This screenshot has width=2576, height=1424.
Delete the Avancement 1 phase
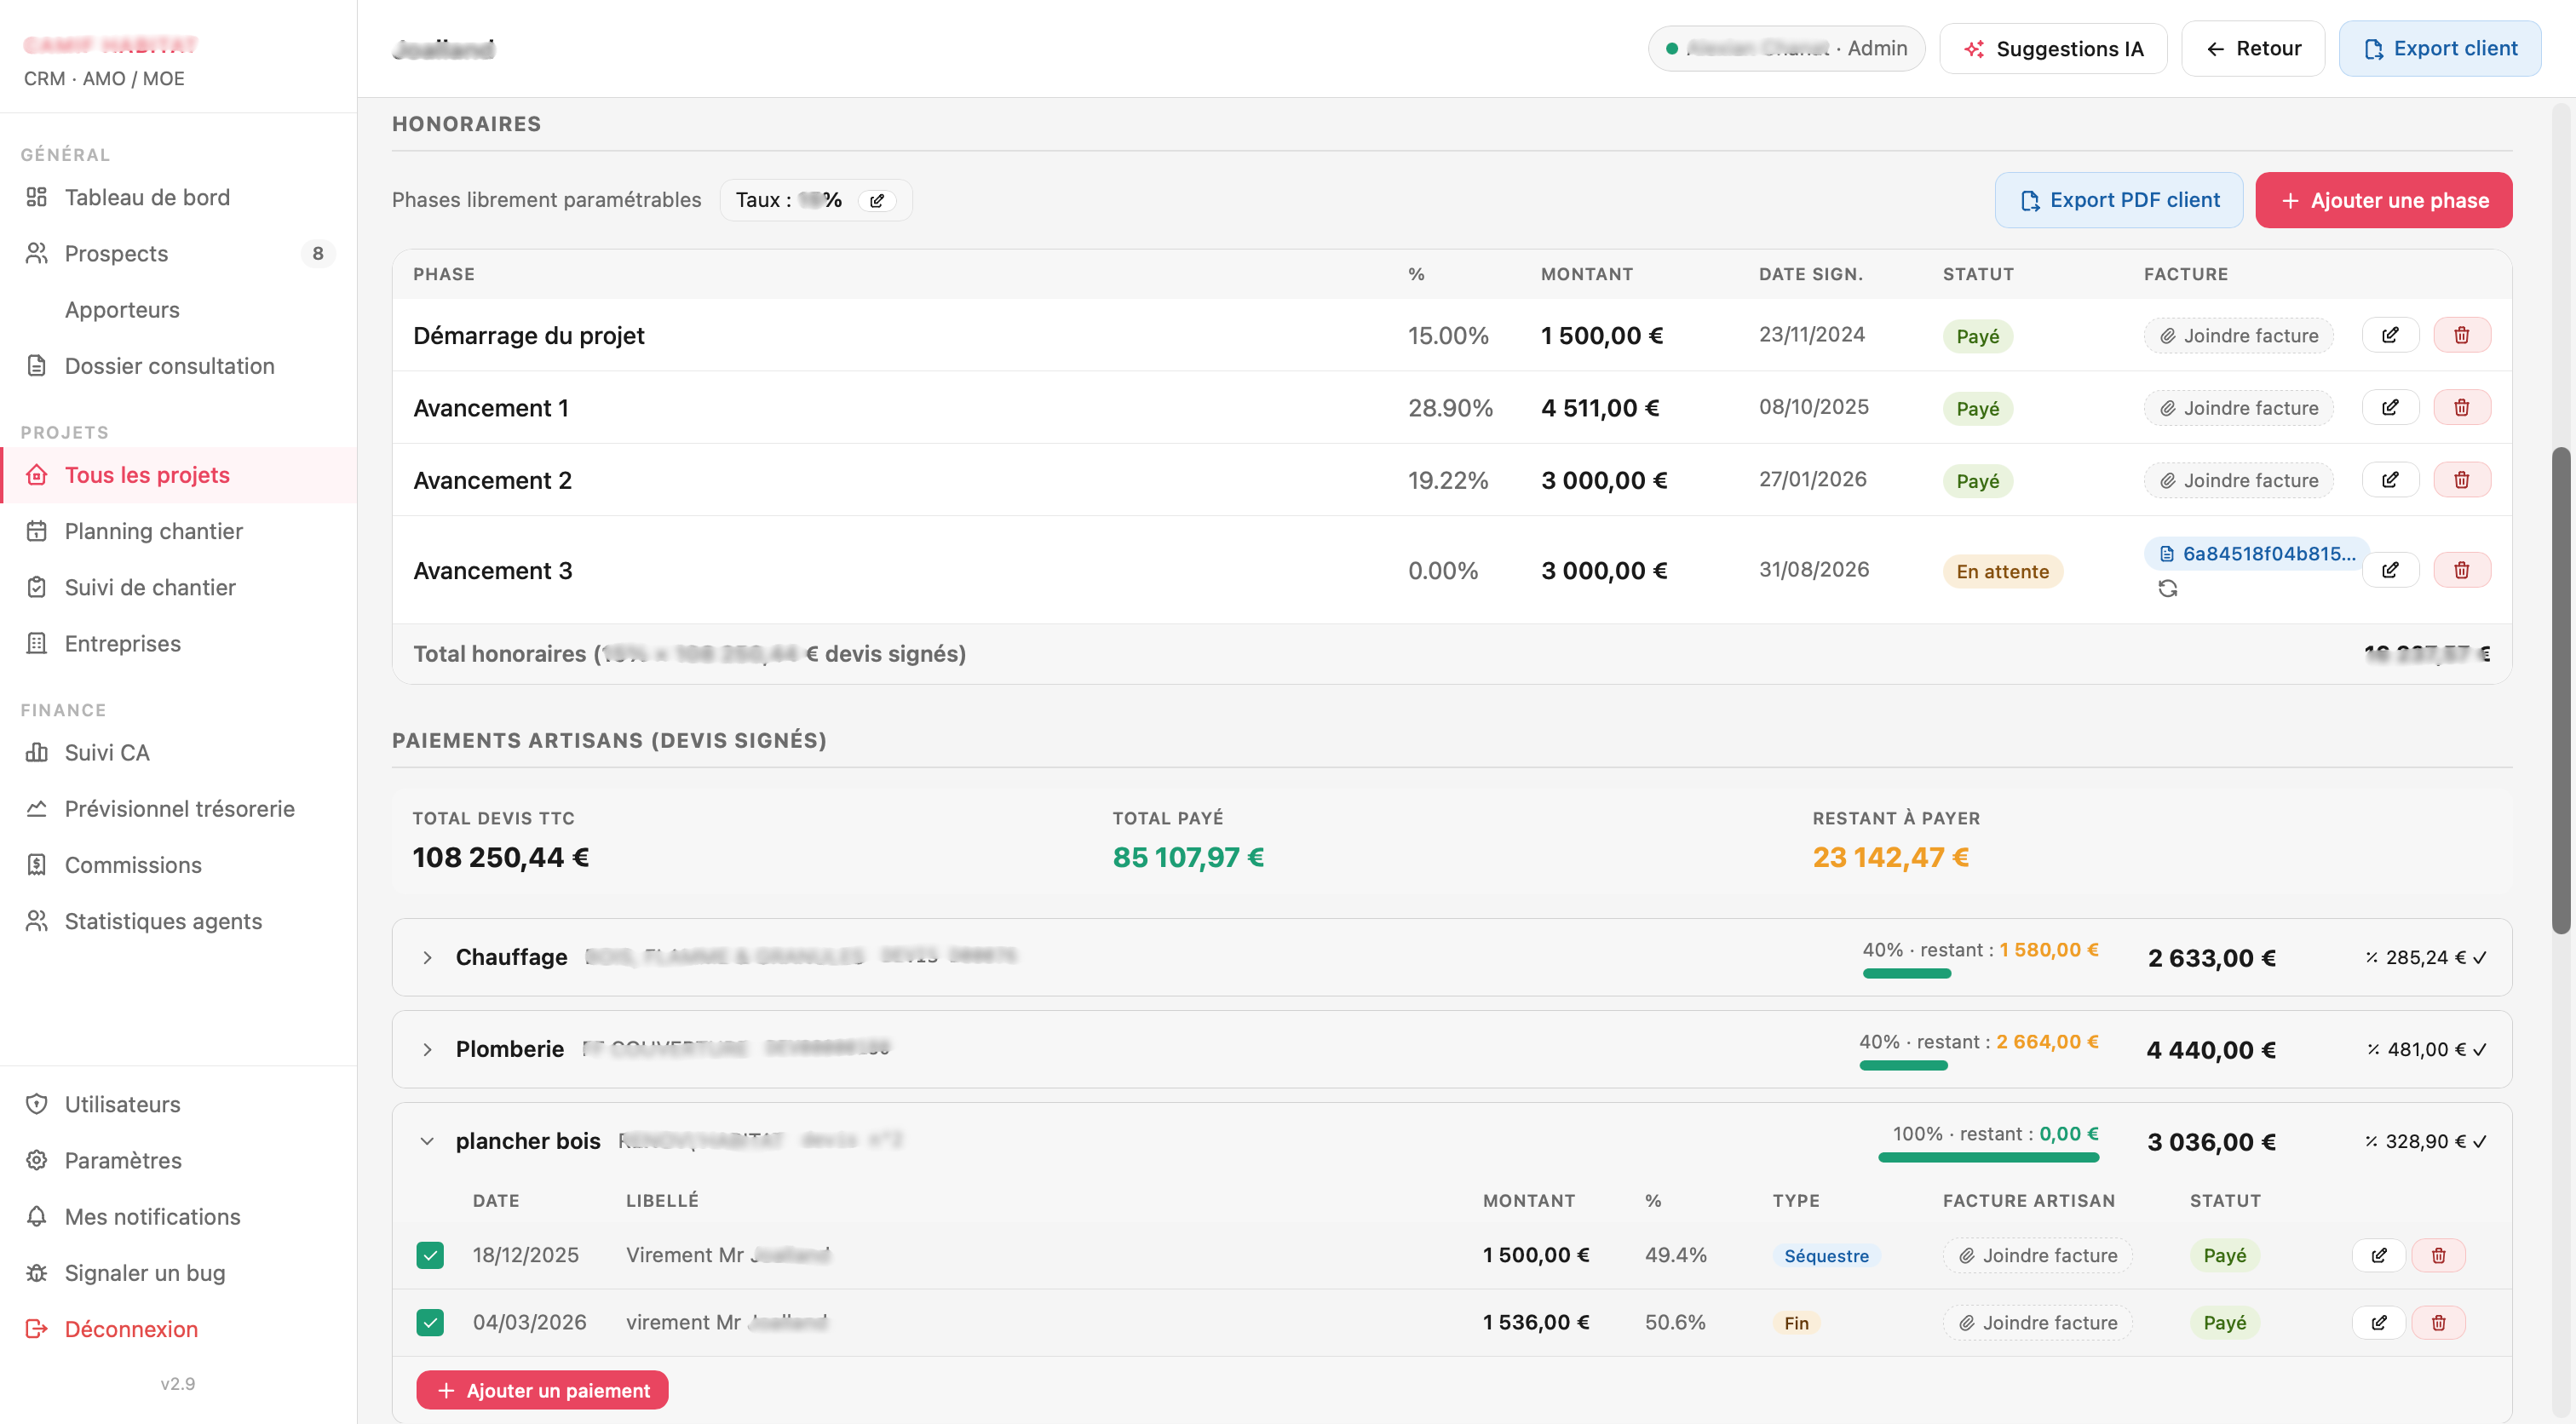[2461, 407]
